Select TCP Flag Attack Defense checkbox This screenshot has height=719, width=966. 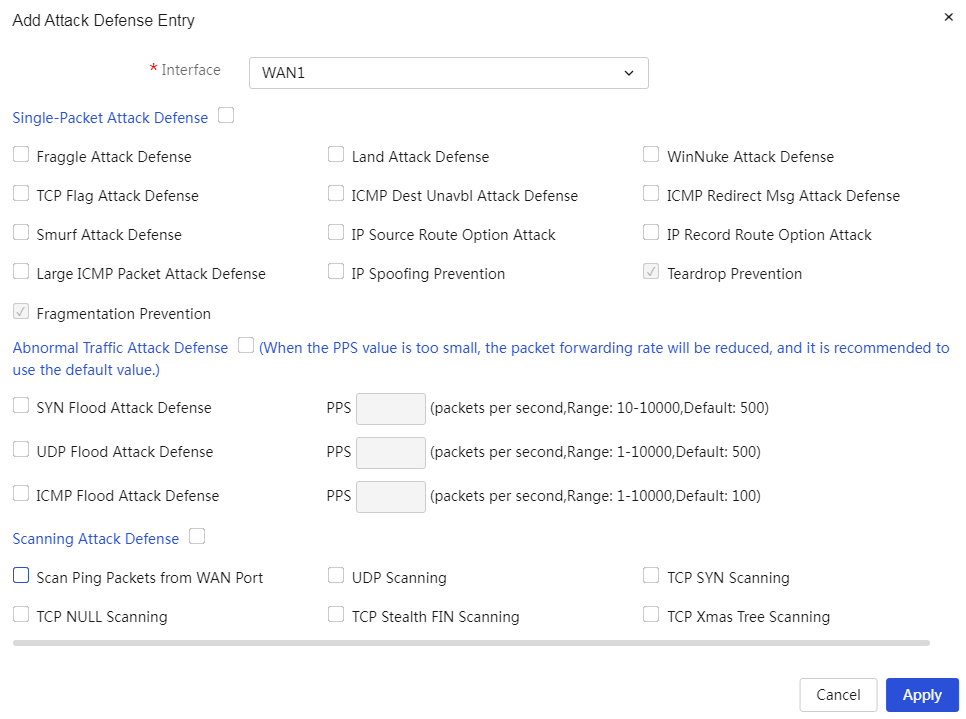point(21,193)
